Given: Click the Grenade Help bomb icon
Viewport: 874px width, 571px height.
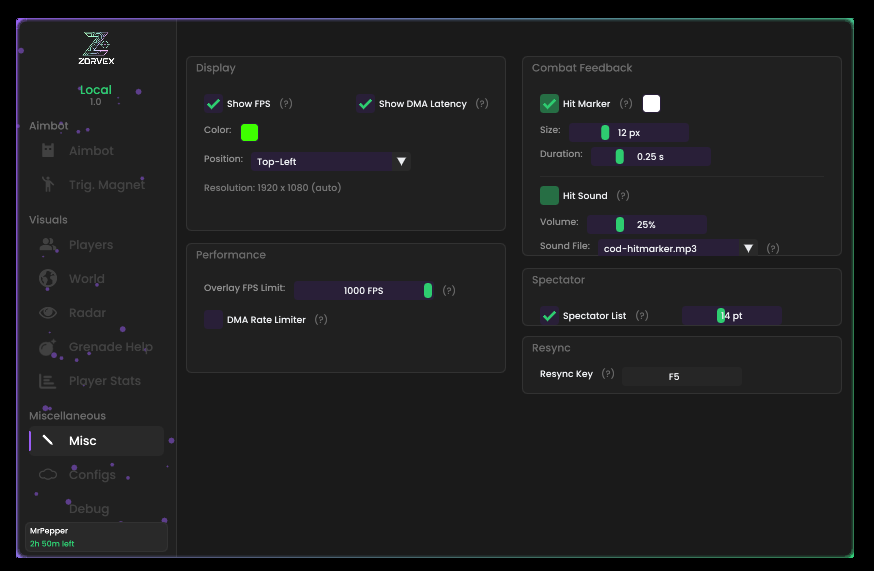Looking at the screenshot, I should tap(48, 347).
